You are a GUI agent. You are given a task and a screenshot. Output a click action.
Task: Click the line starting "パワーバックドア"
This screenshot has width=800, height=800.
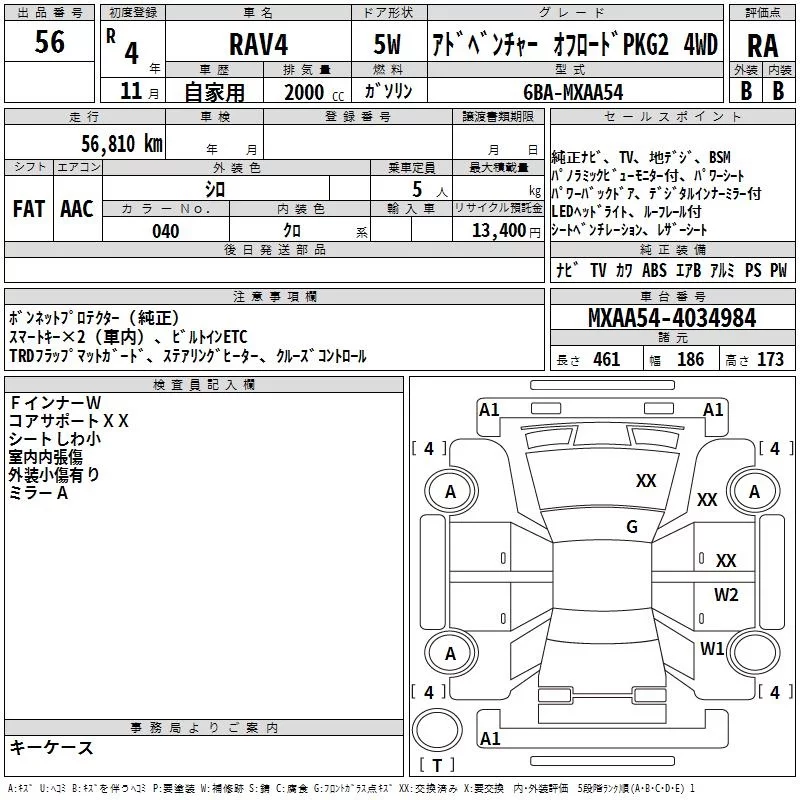point(656,193)
